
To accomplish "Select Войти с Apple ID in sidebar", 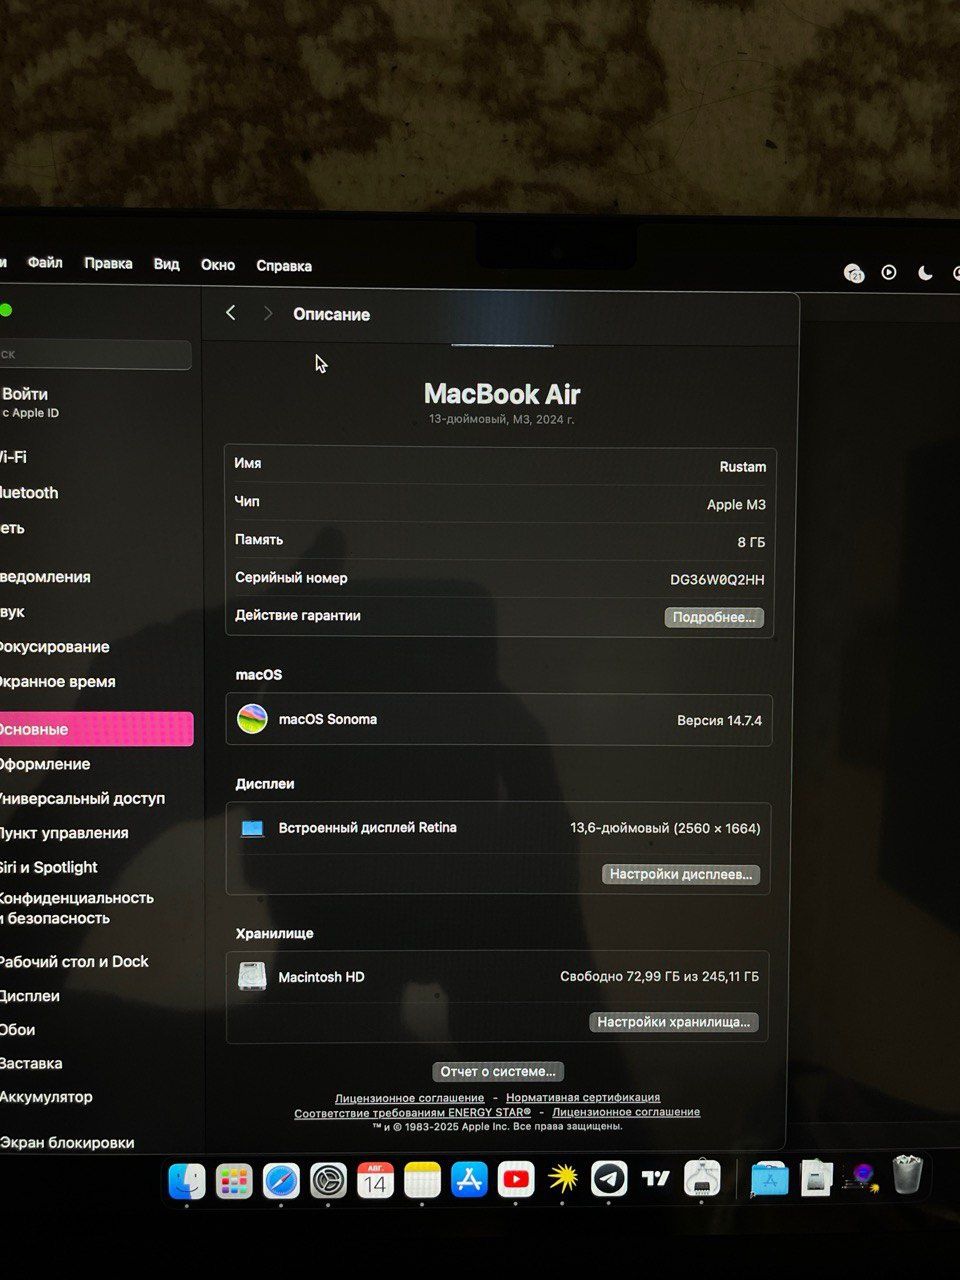I will (x=30, y=402).
